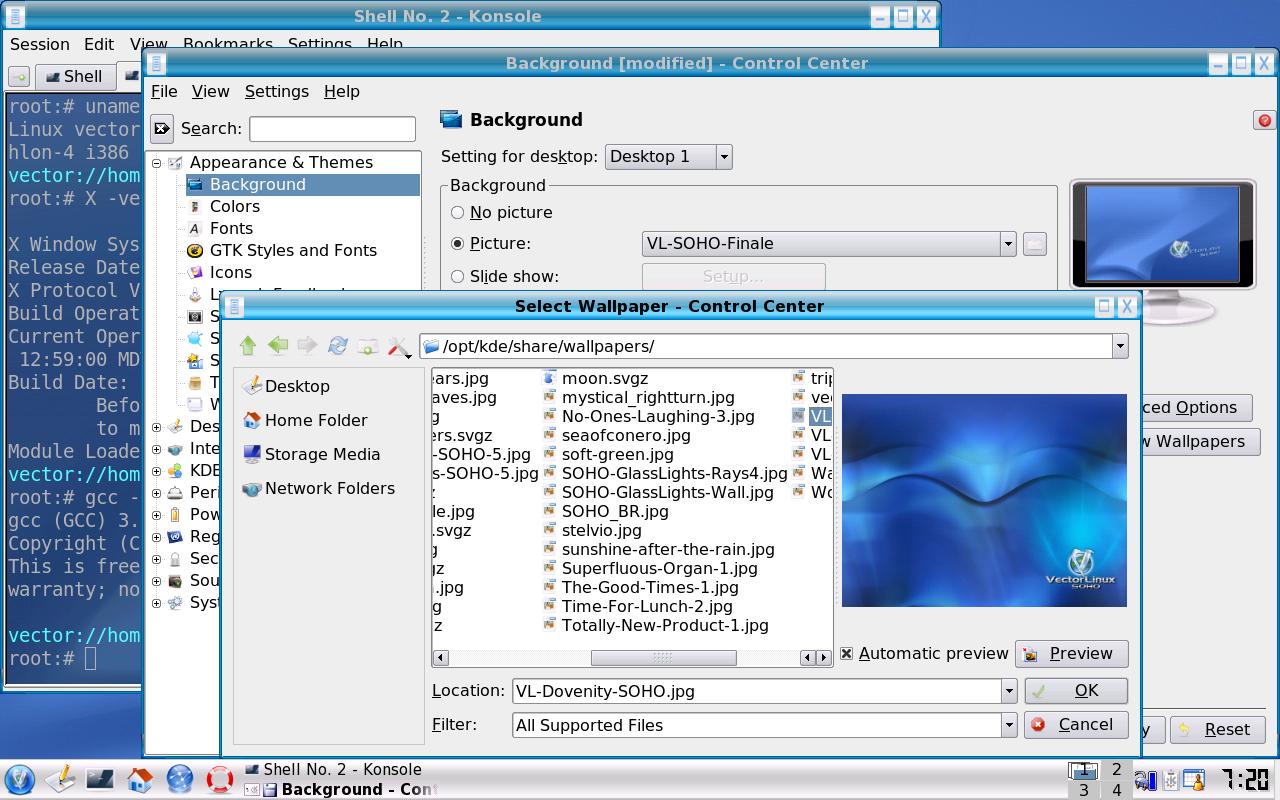Open the Filter dropdown list

pyautogui.click(x=1008, y=725)
